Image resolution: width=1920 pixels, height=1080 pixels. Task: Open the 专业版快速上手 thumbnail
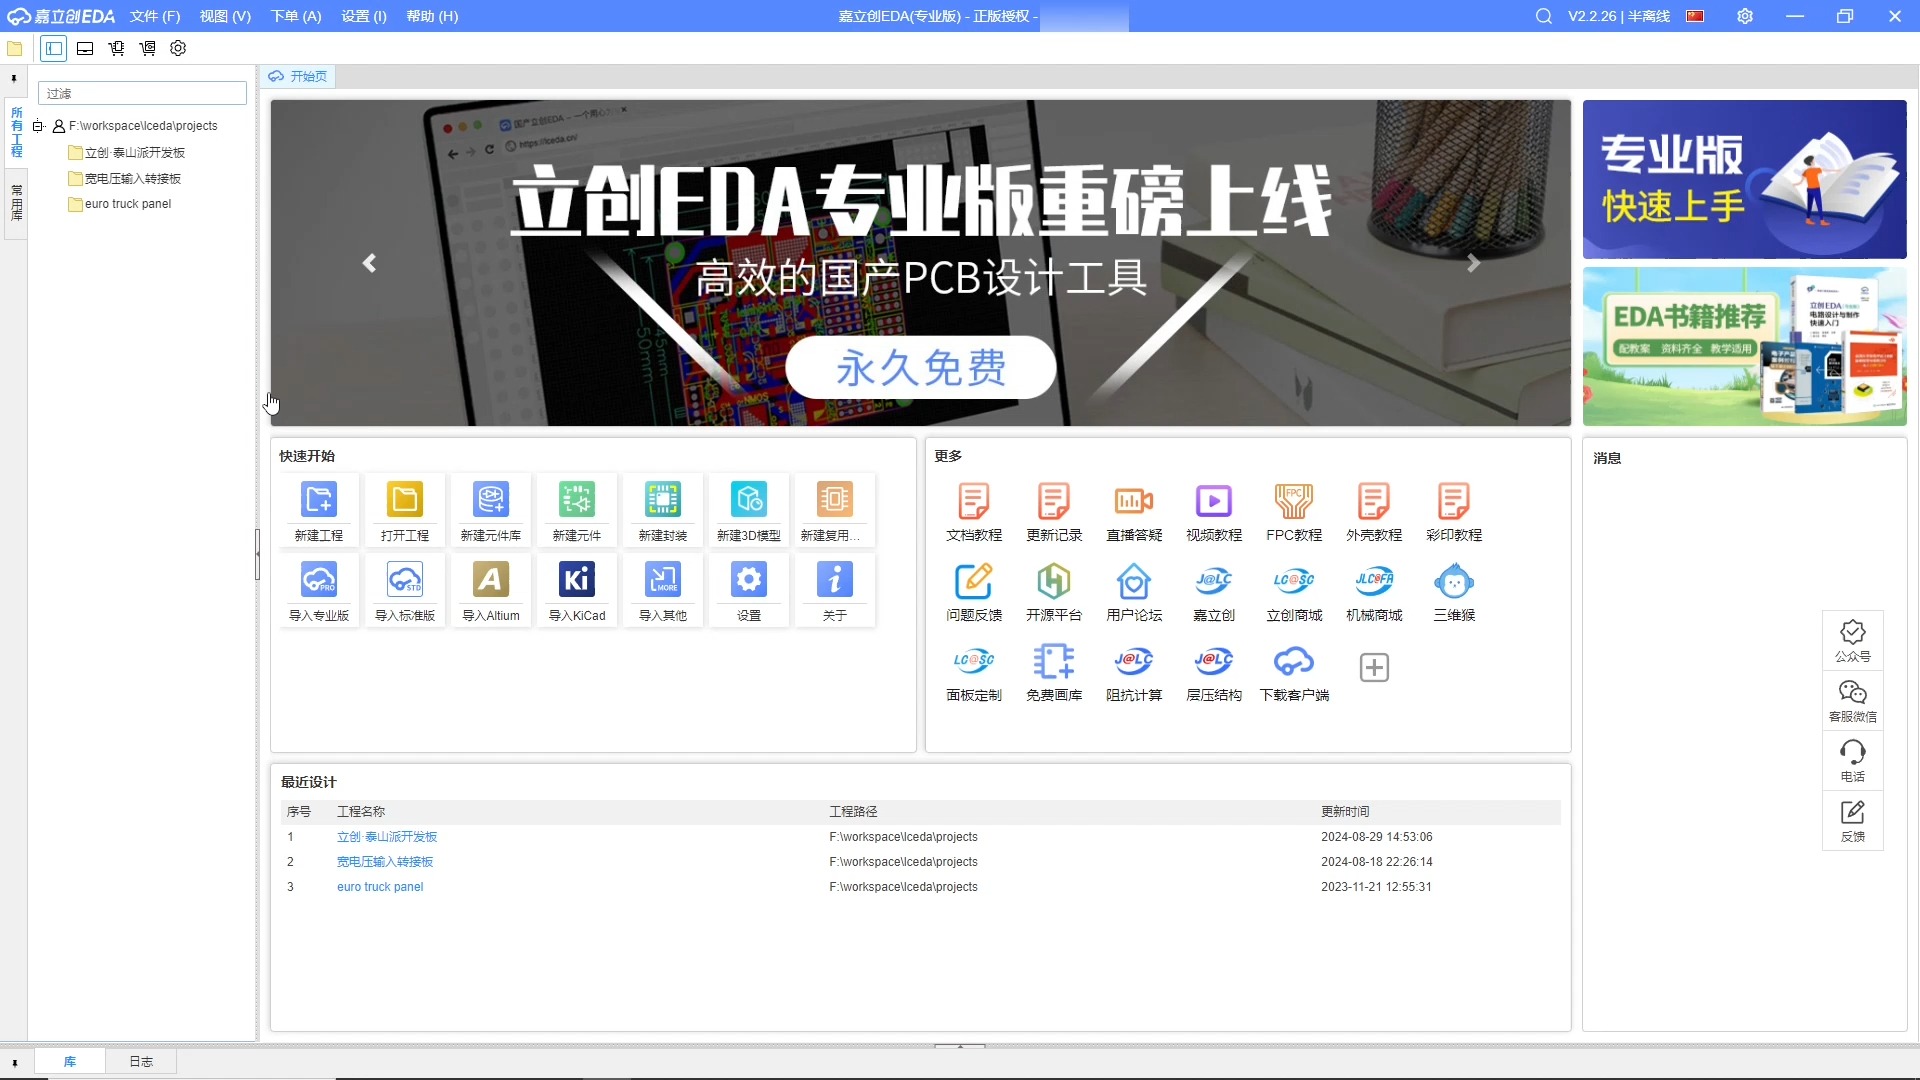click(1744, 179)
